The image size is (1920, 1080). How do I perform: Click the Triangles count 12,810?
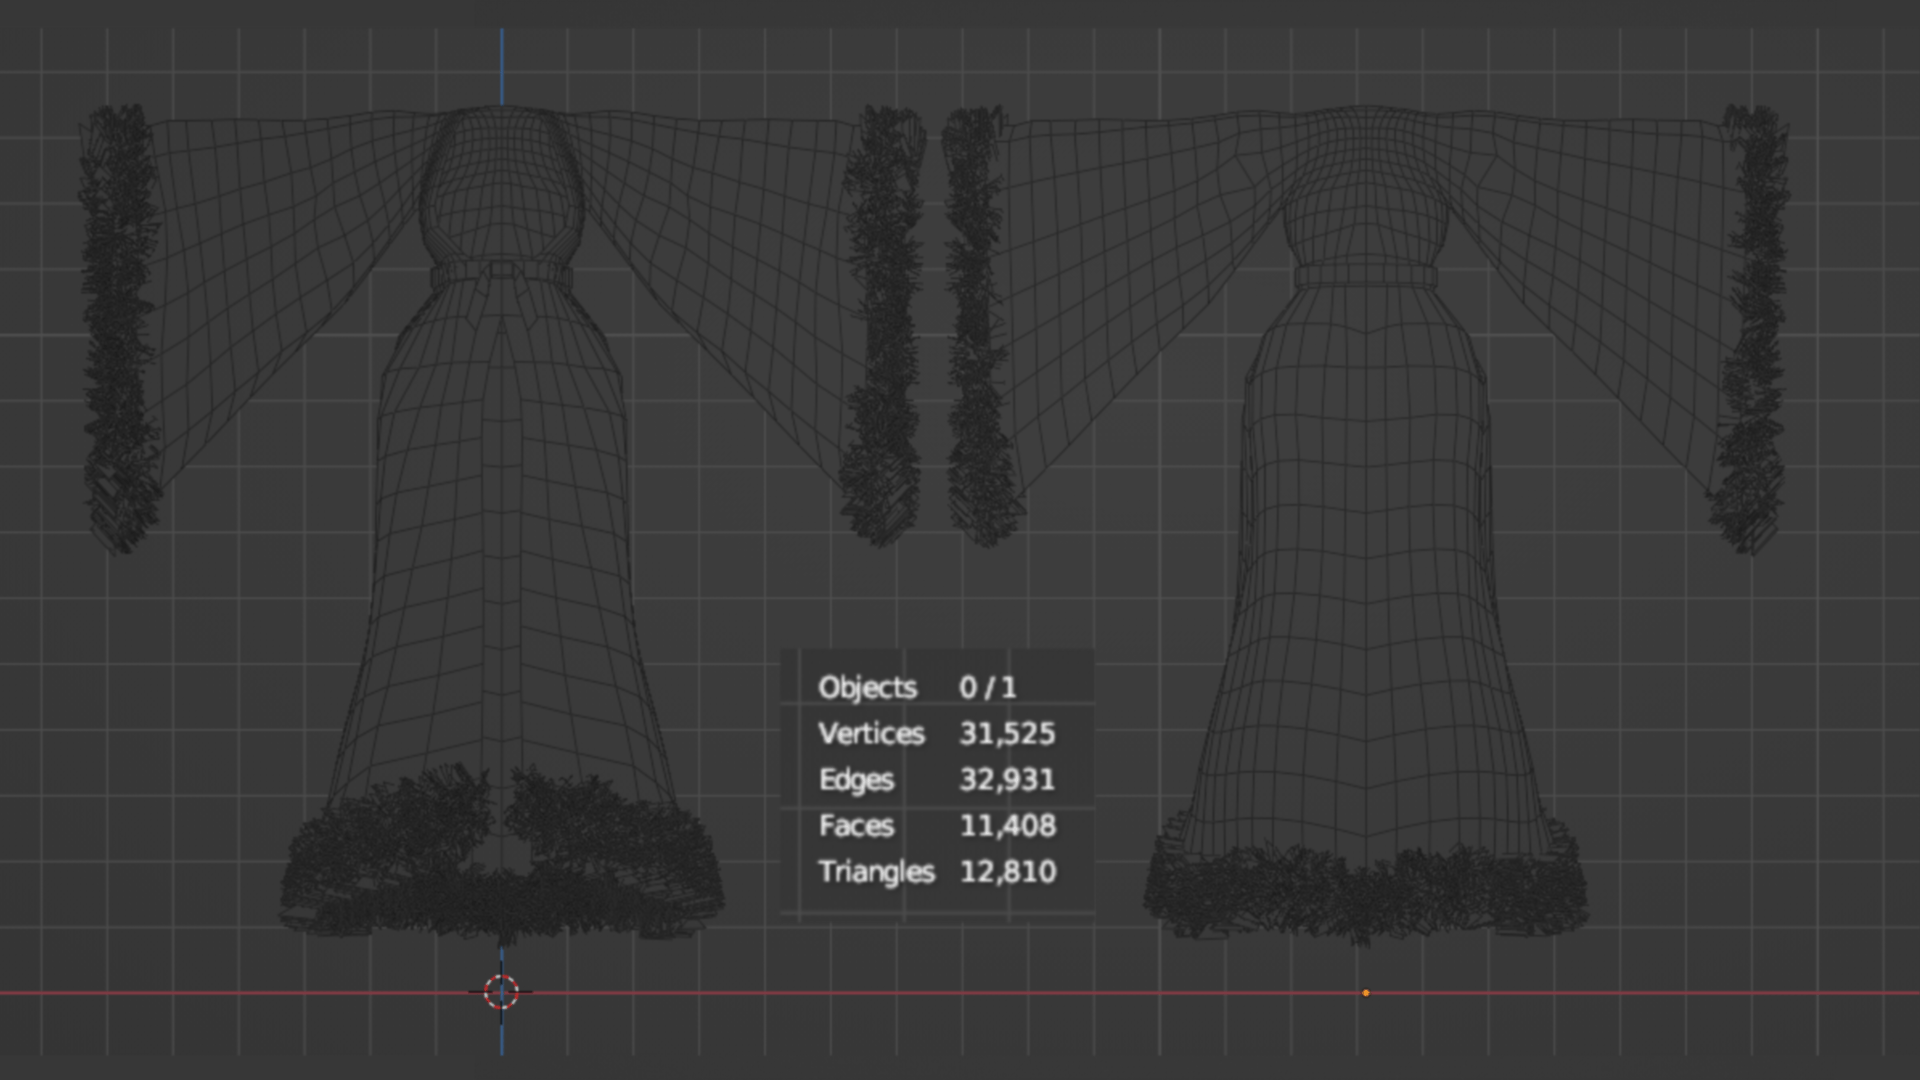pos(1008,871)
